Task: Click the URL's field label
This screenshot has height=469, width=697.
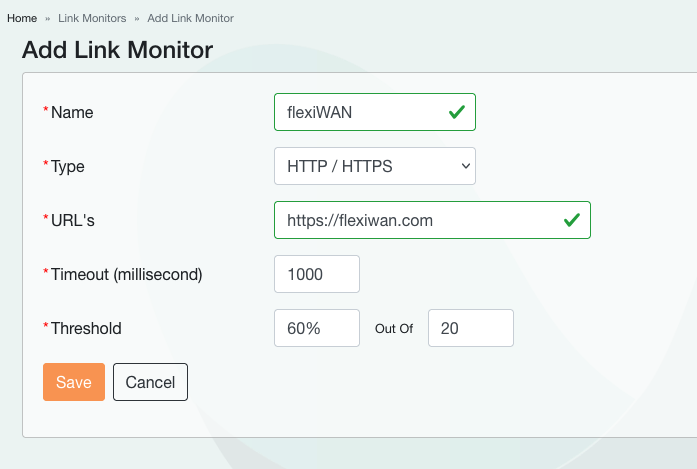Action: pyautogui.click(x=72, y=221)
